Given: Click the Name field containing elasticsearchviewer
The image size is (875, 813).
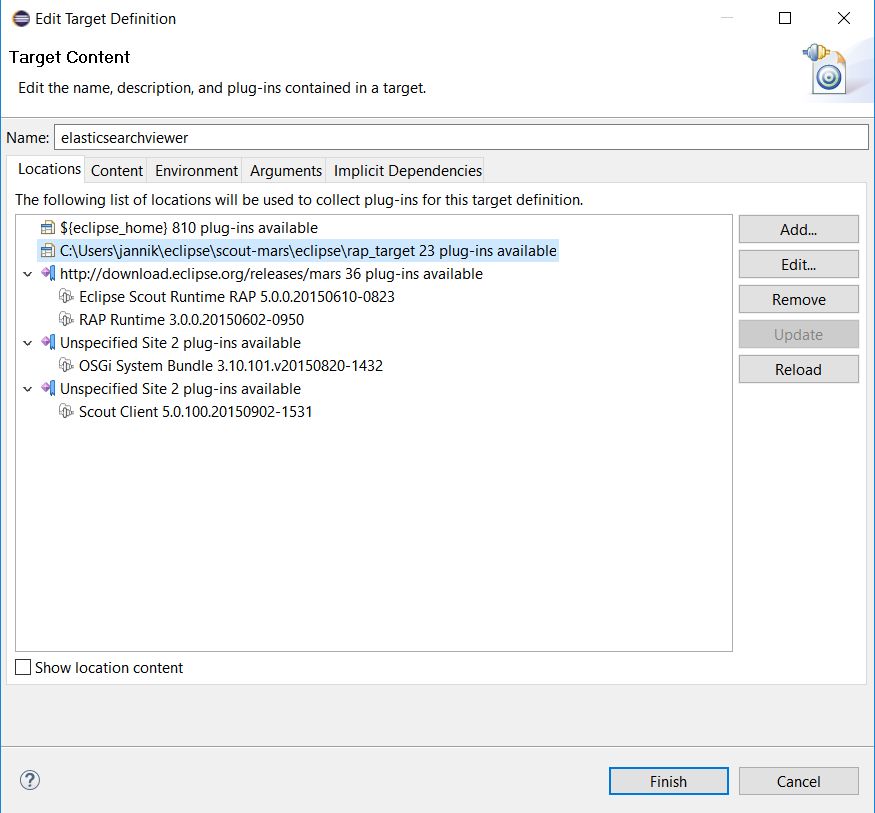Looking at the screenshot, I should 461,137.
